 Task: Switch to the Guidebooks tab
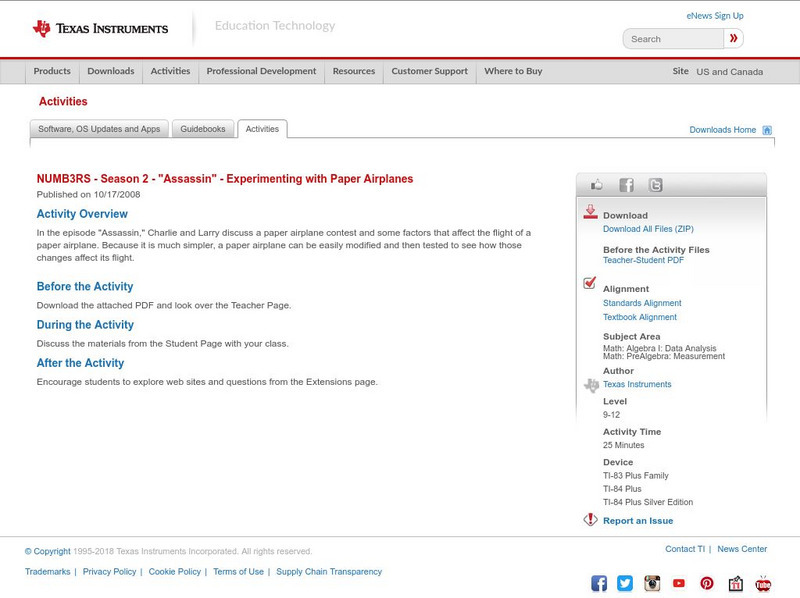pos(203,129)
